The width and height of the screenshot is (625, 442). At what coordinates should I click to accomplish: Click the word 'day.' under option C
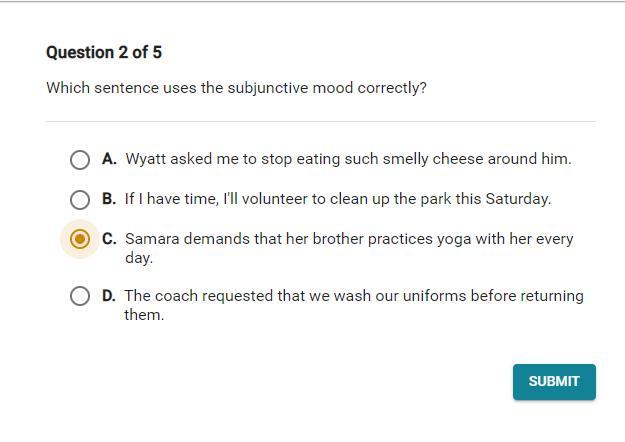tap(139, 258)
